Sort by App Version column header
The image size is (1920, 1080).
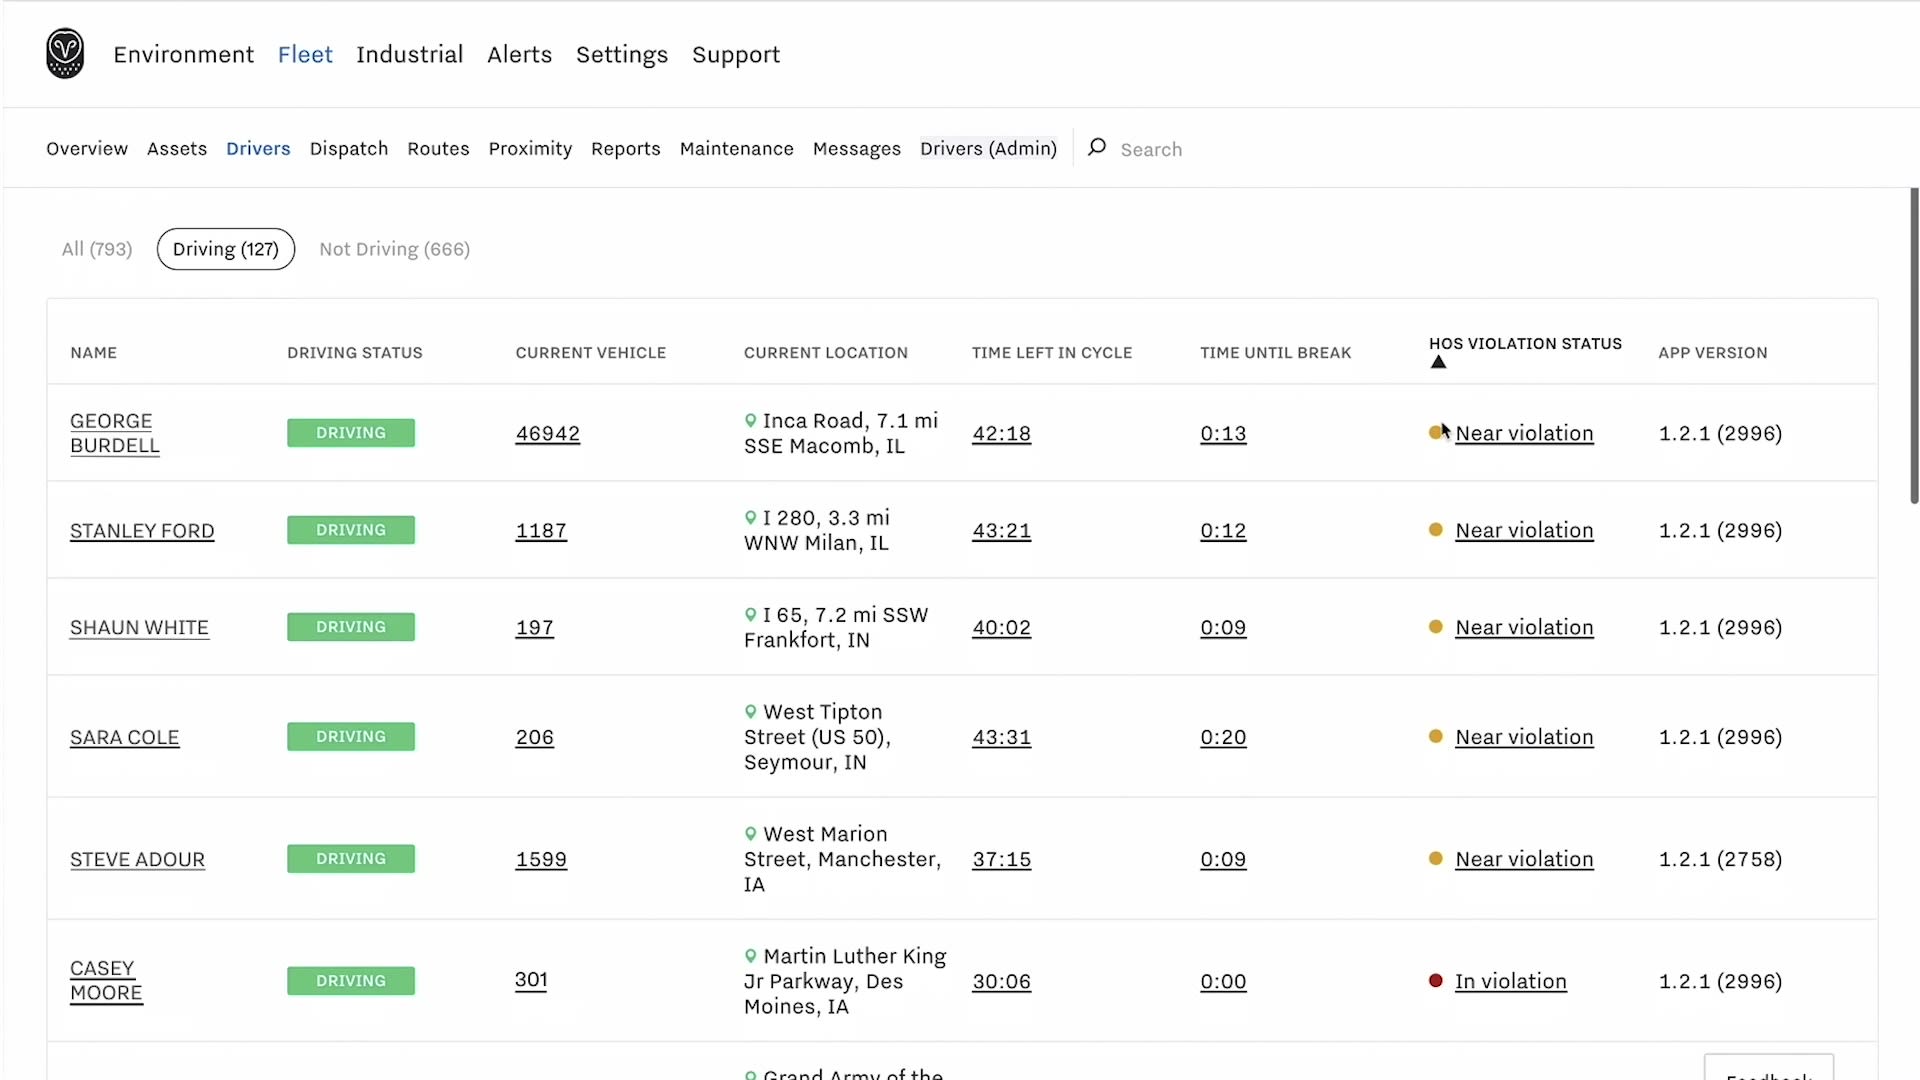pos(1713,352)
